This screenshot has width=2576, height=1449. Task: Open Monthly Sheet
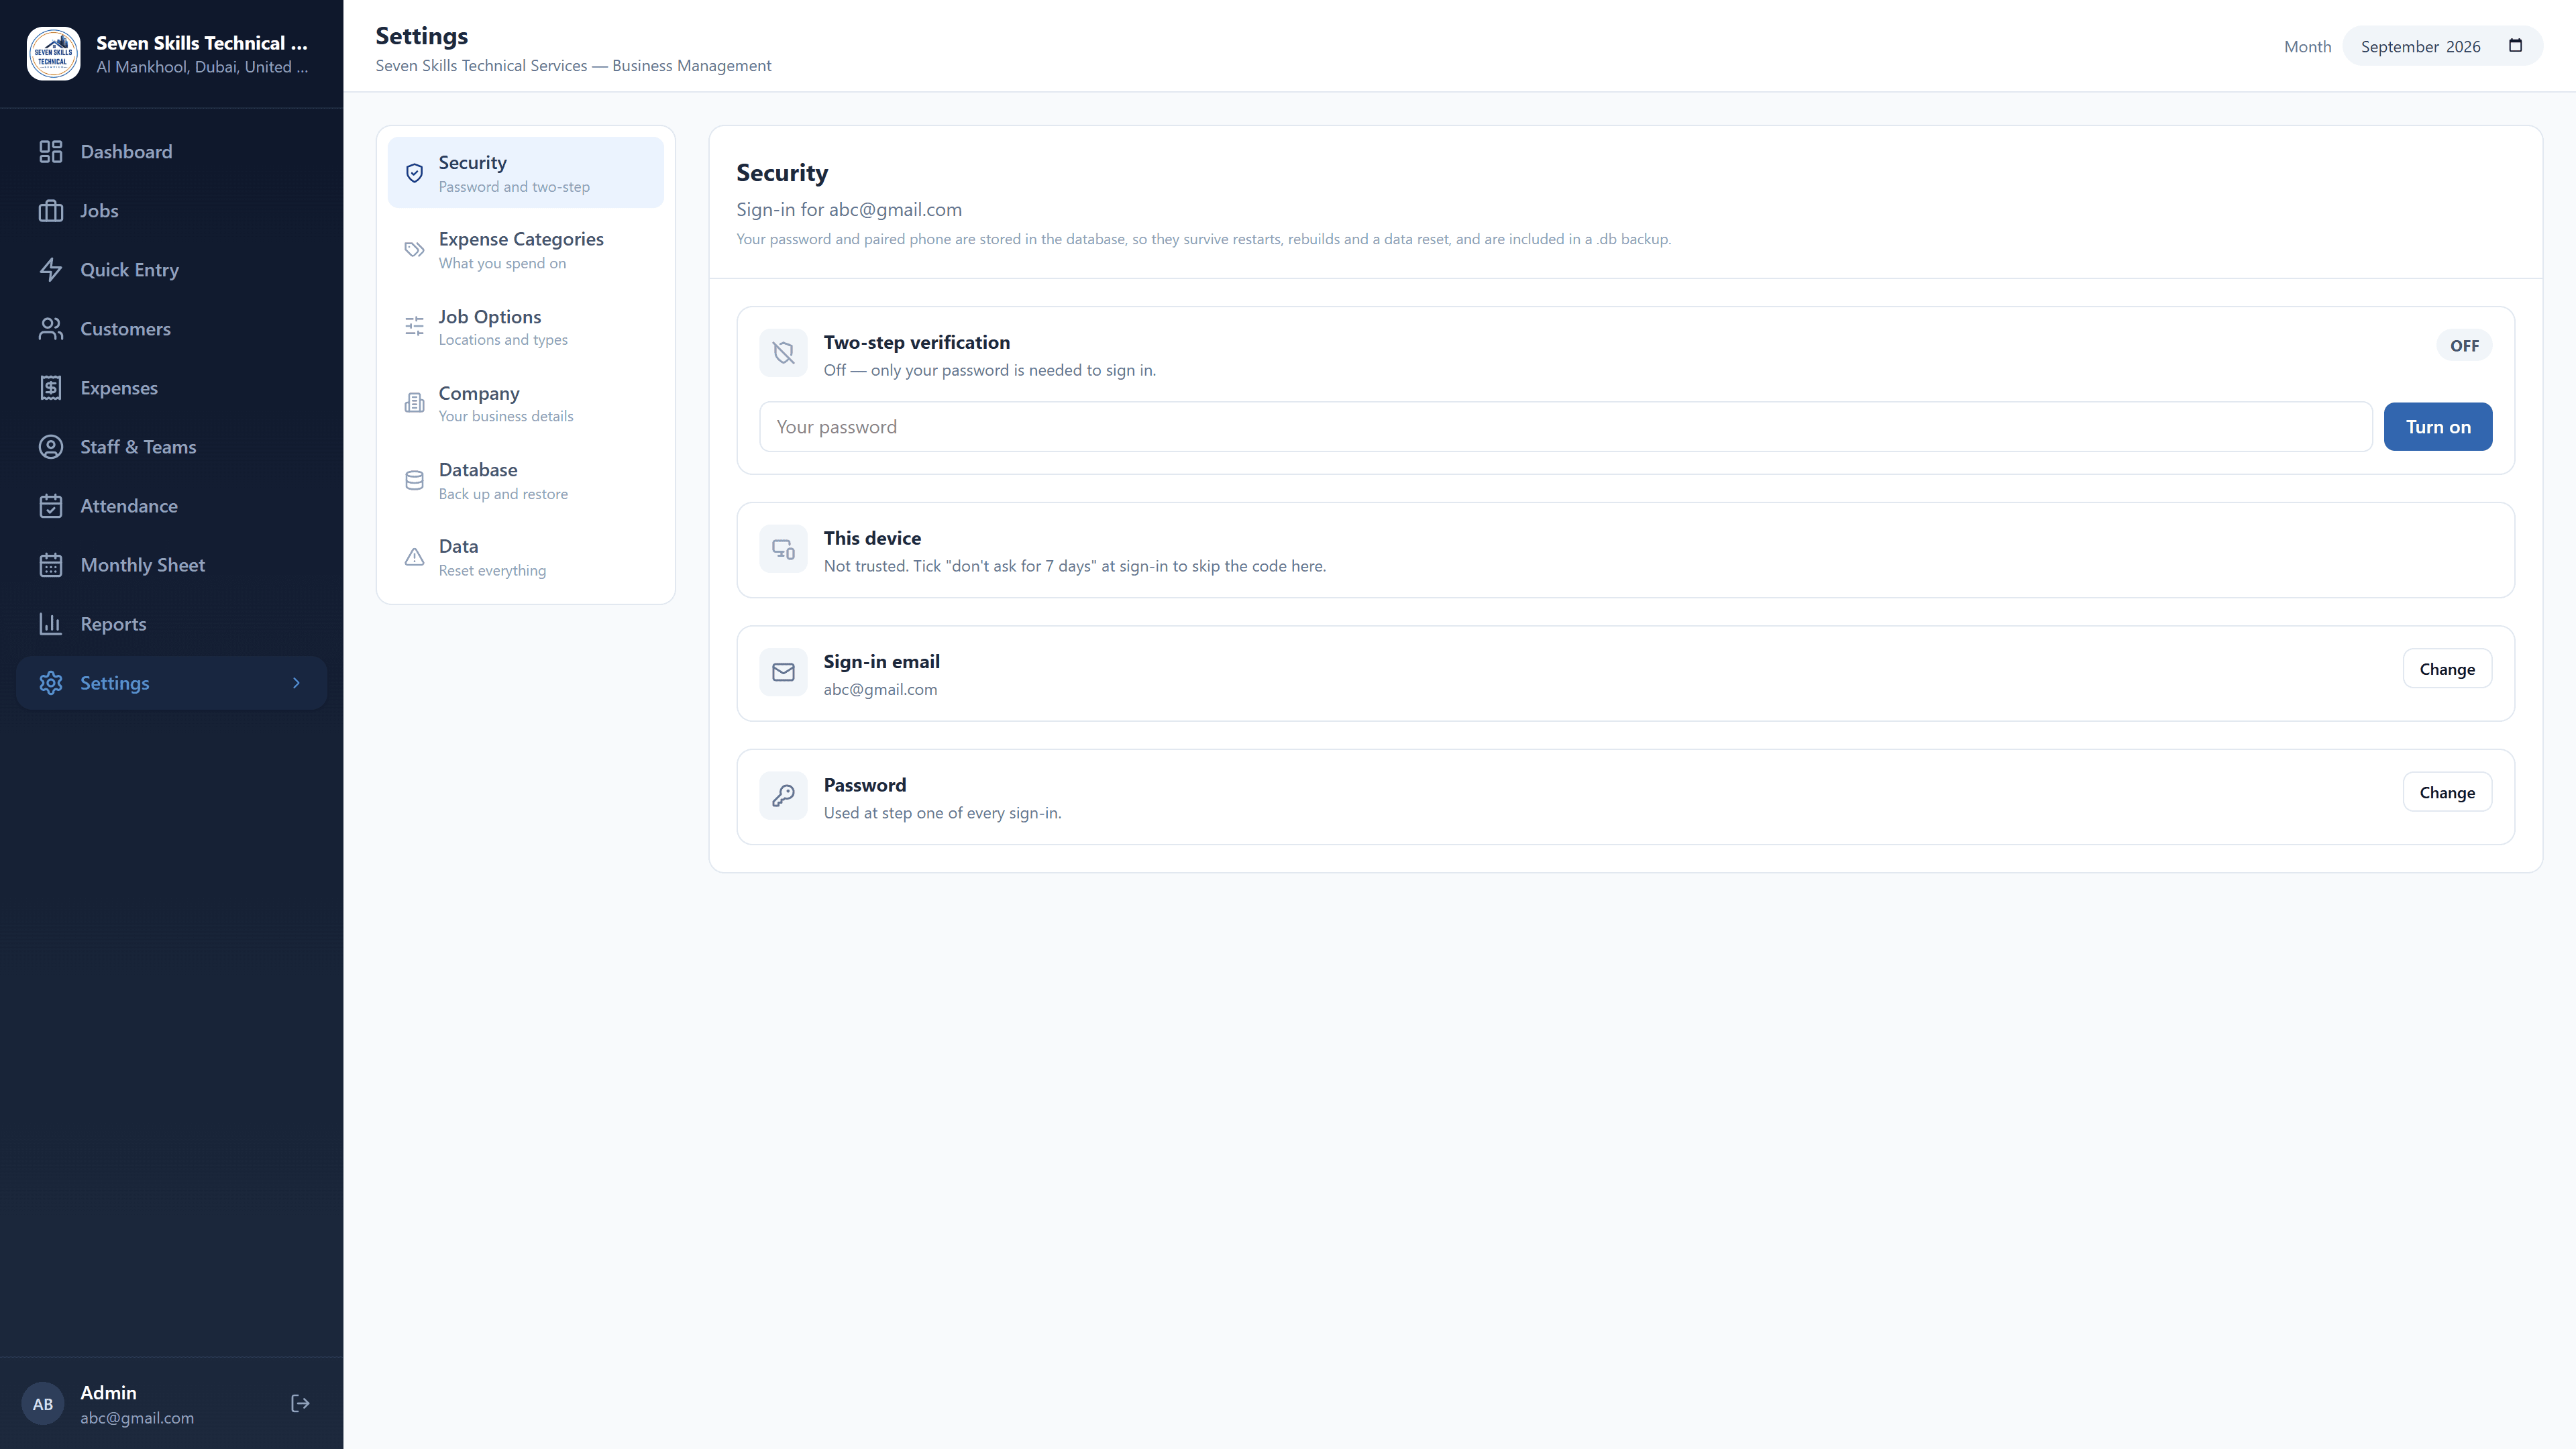171,565
